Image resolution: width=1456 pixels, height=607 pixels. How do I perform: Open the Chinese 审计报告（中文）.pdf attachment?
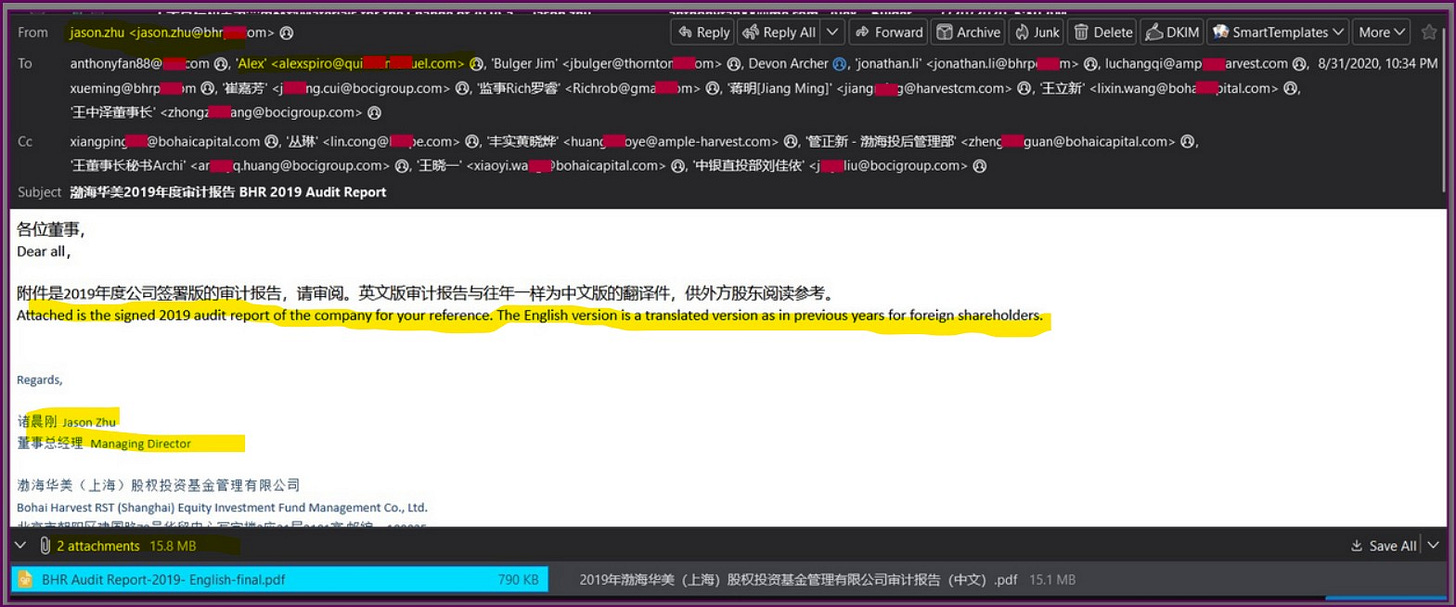pos(826,579)
